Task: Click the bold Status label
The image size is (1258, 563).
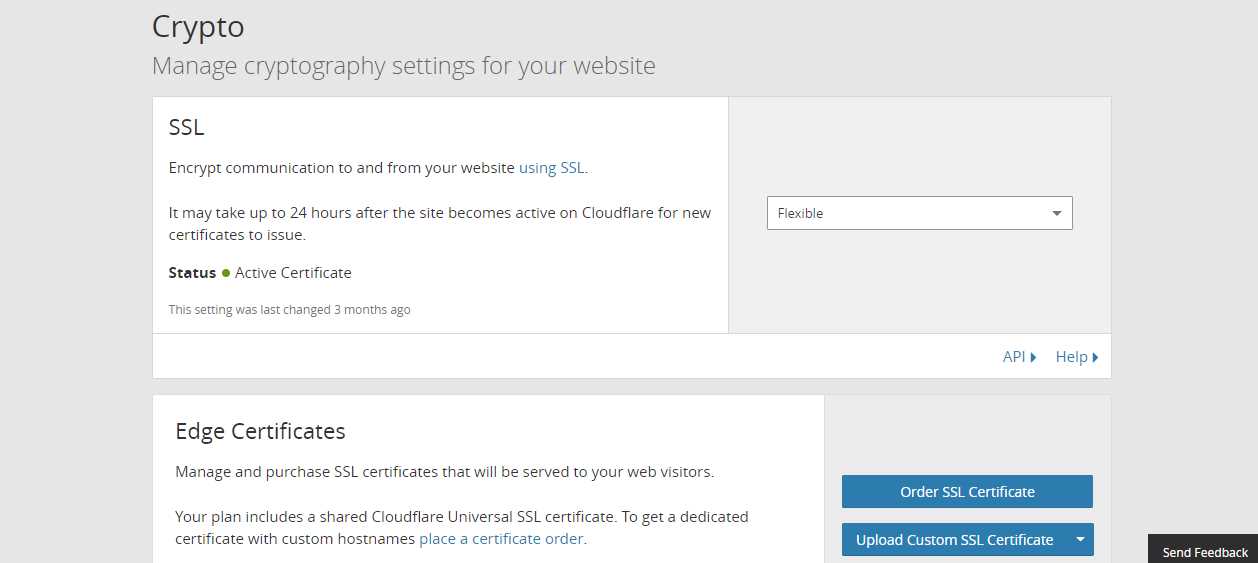Action: 192,273
